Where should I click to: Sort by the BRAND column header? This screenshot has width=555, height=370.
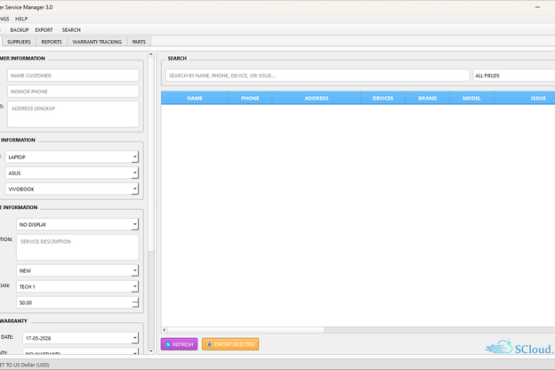point(427,98)
